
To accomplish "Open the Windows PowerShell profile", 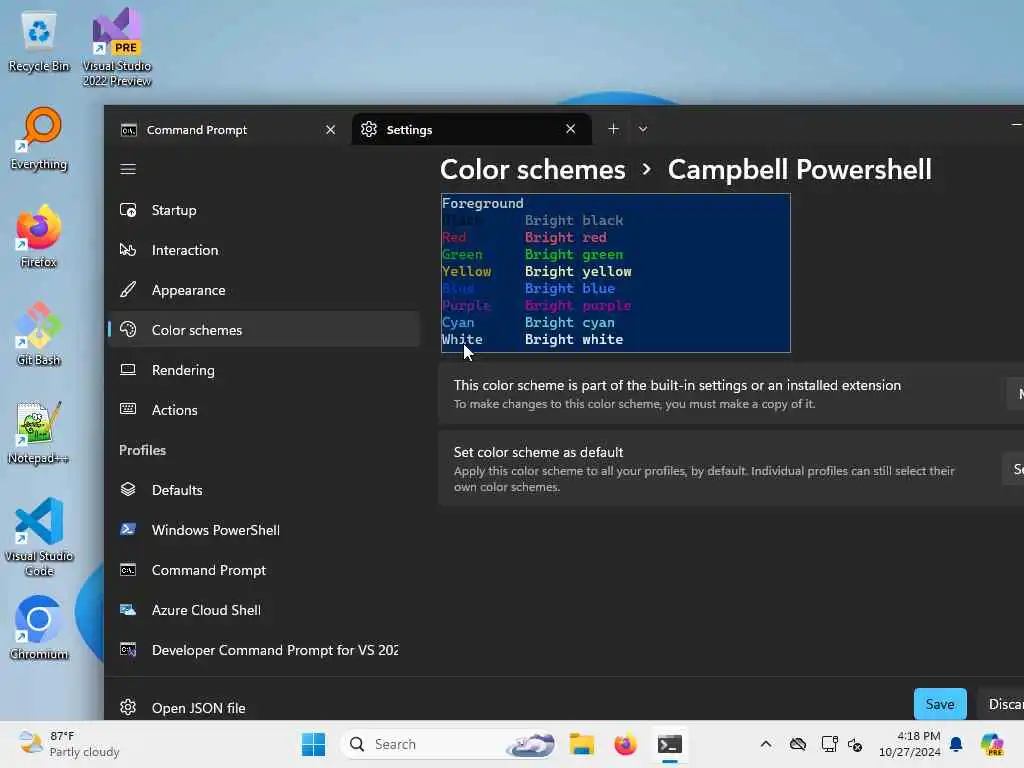I will pyautogui.click(x=264, y=530).
